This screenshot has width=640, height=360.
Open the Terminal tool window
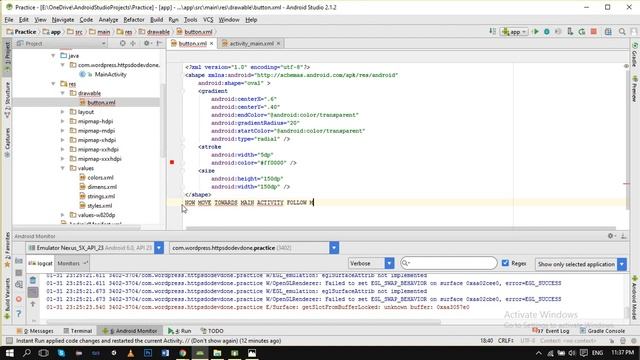[78, 331]
